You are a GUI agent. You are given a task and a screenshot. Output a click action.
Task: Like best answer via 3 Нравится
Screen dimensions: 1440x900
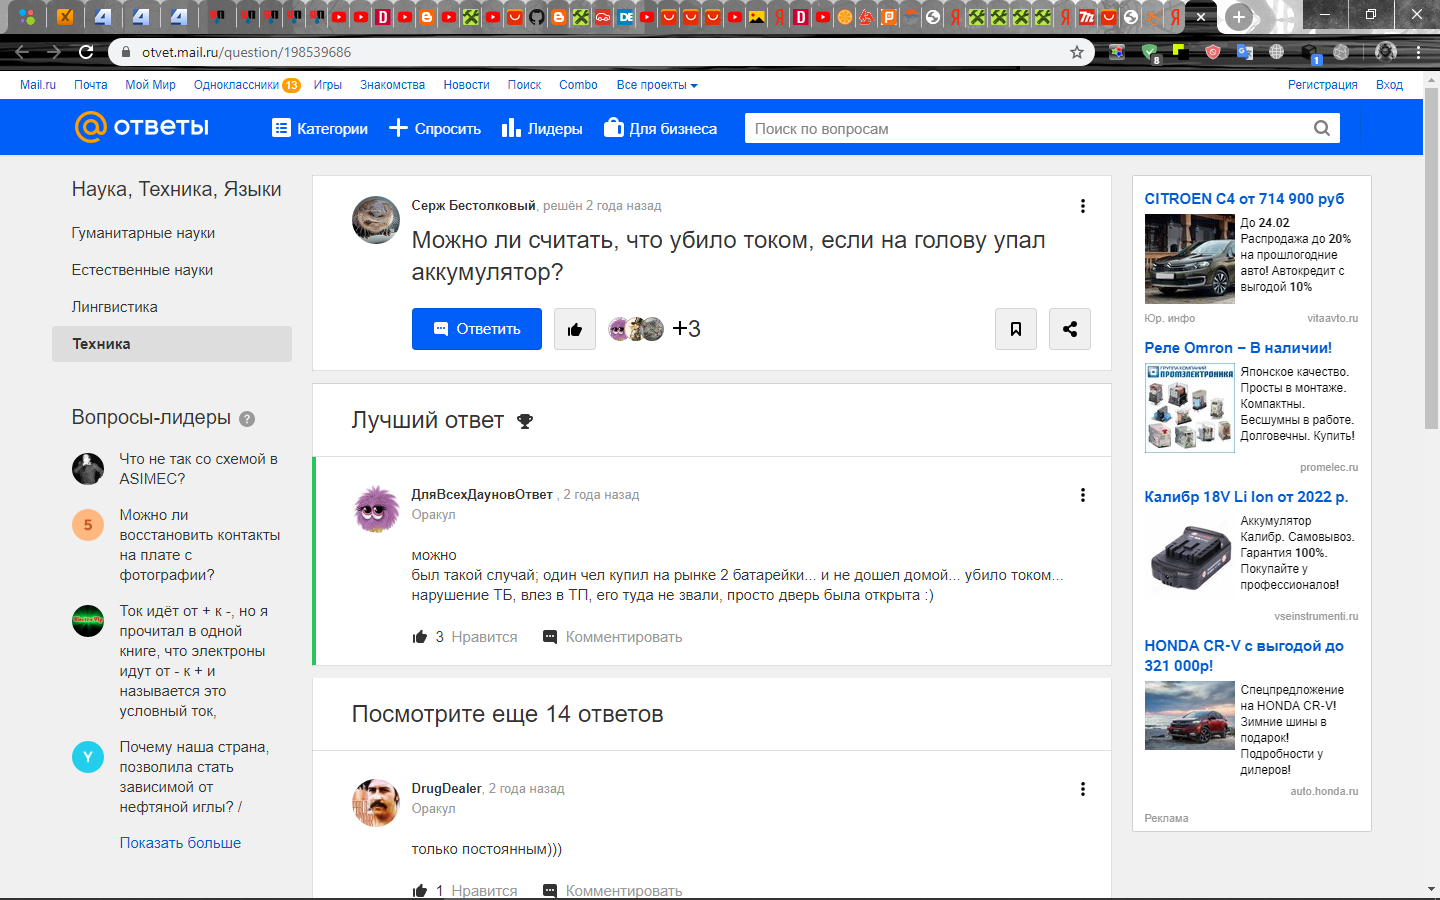[465, 637]
